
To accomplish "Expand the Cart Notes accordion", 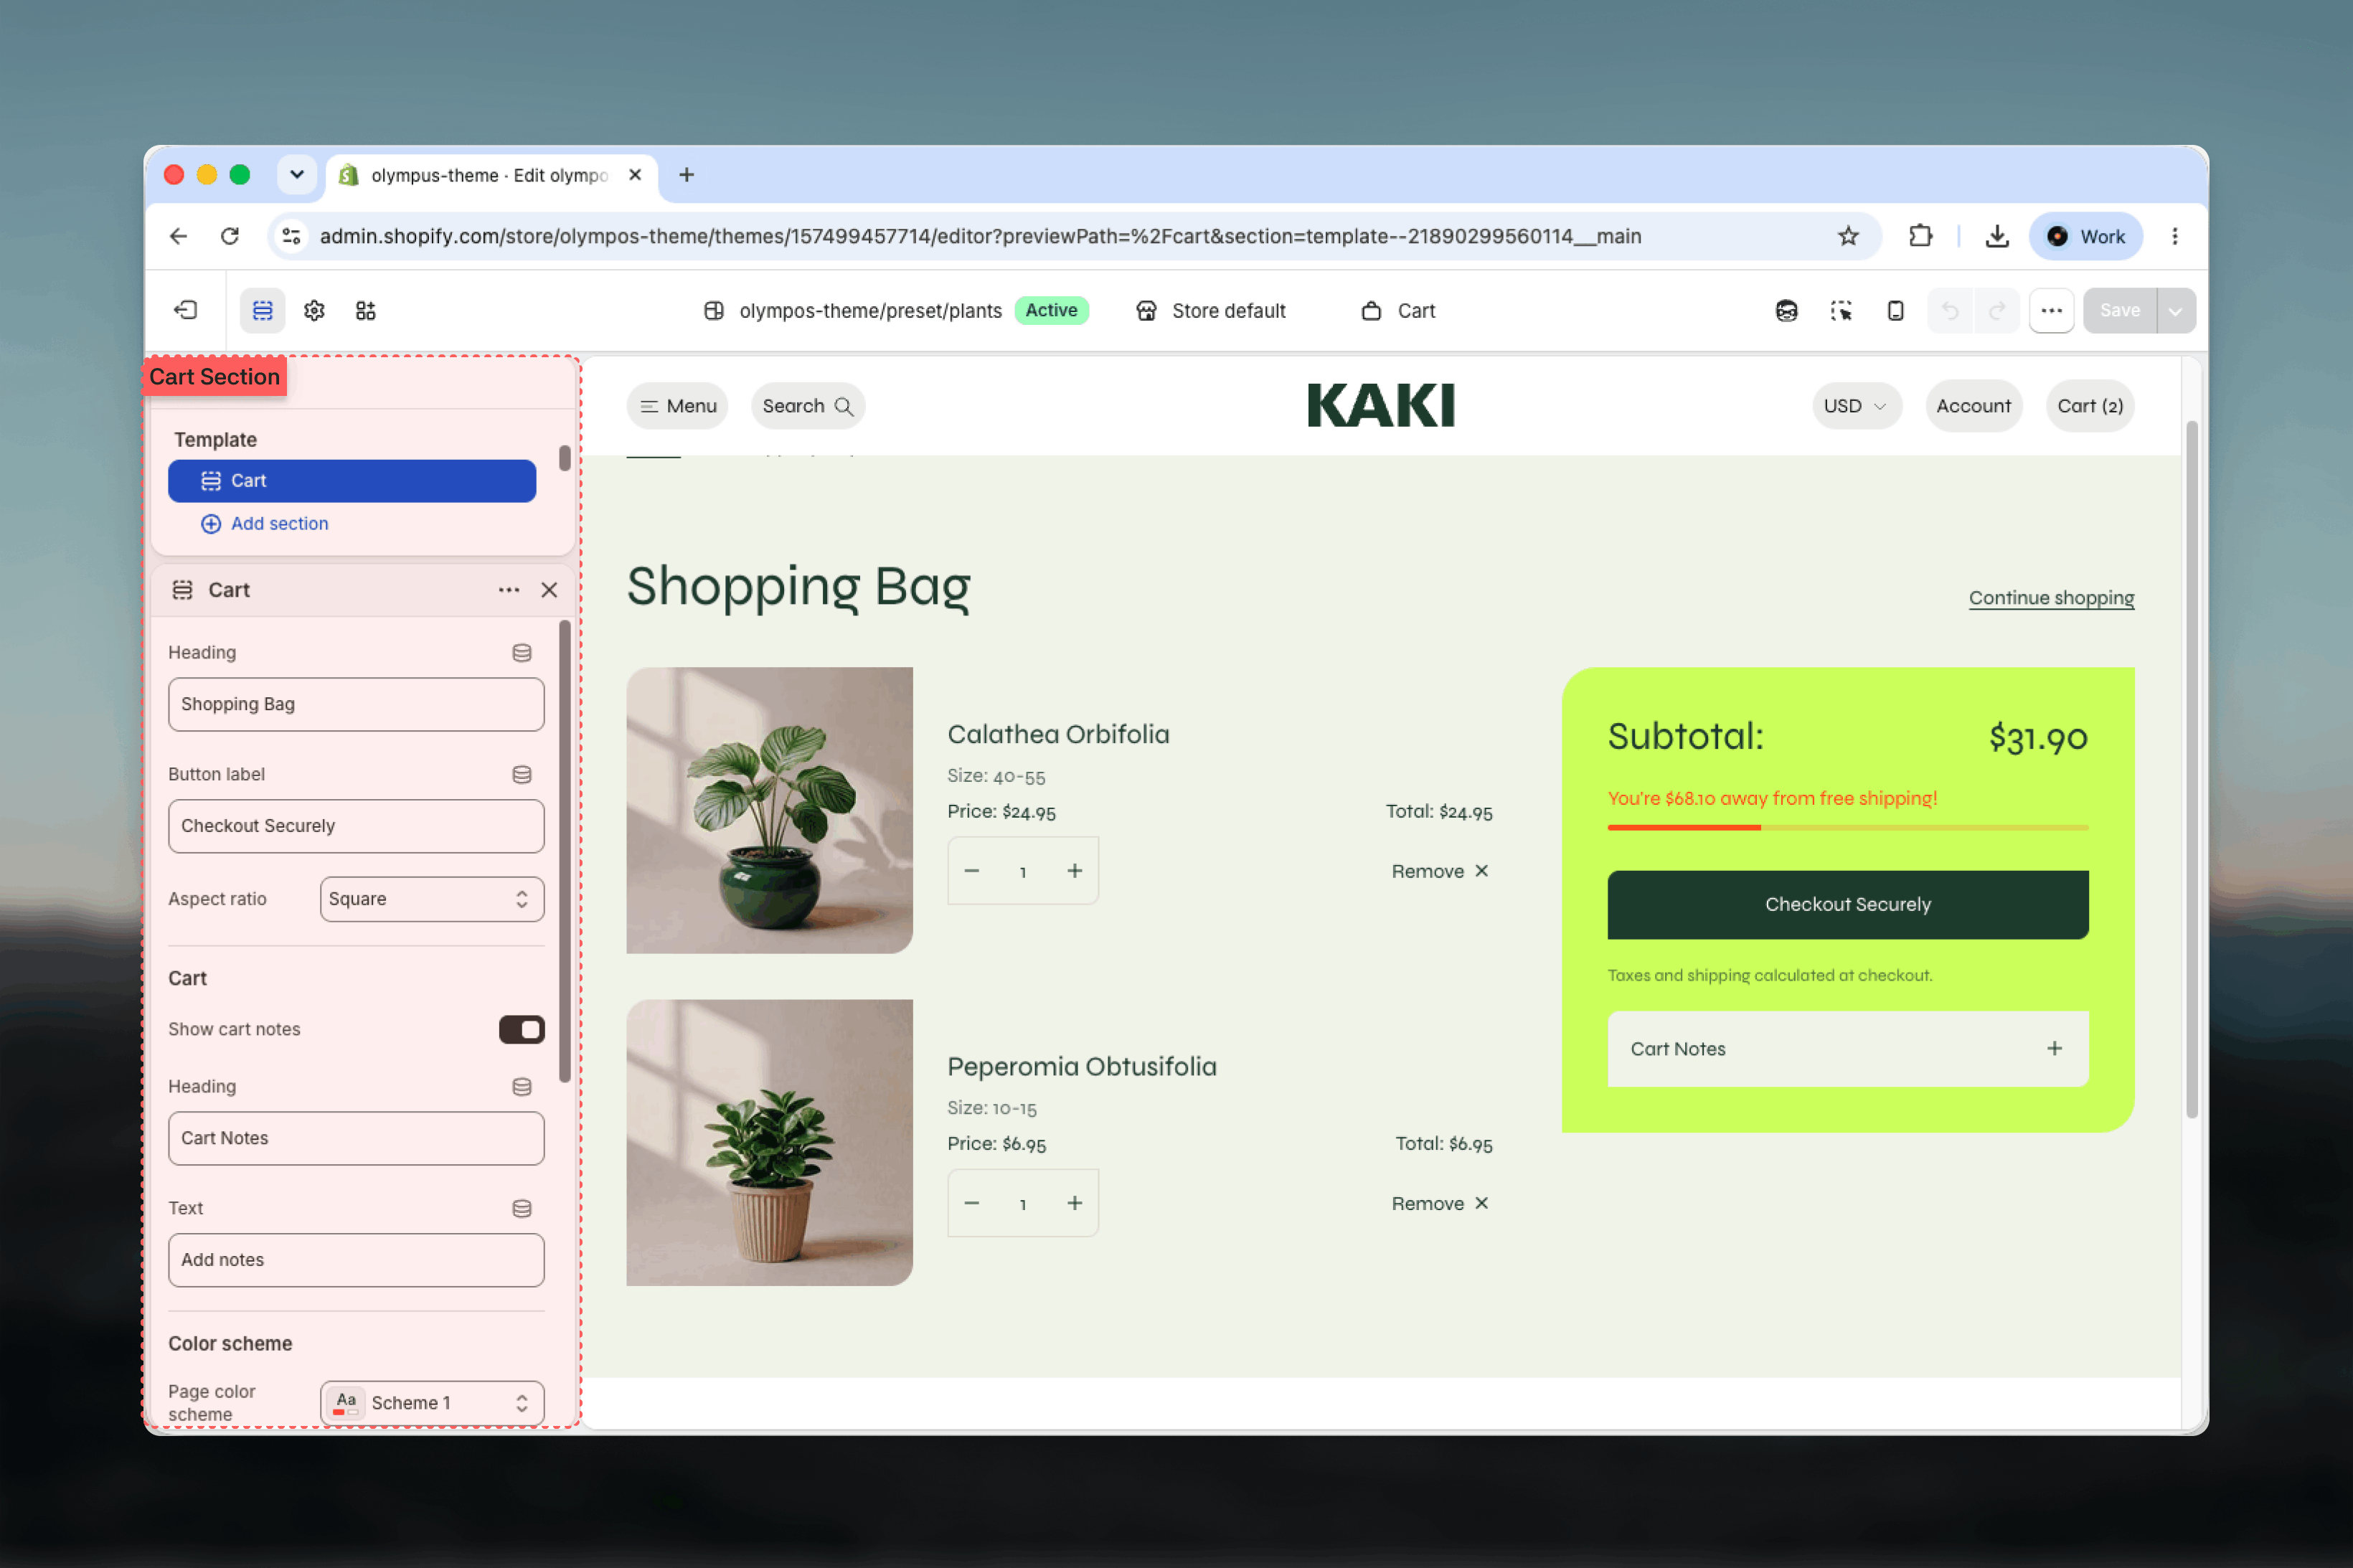I will [x=1847, y=1048].
